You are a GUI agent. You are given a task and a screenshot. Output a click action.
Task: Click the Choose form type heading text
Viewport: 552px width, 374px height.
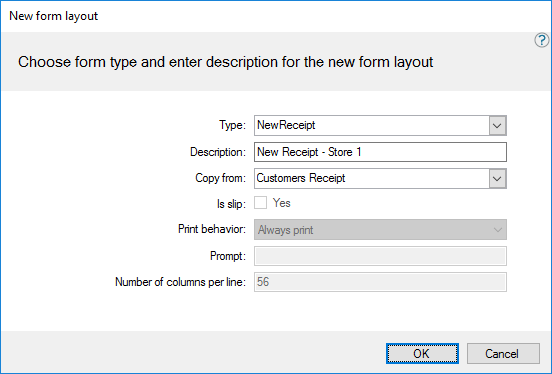(225, 62)
